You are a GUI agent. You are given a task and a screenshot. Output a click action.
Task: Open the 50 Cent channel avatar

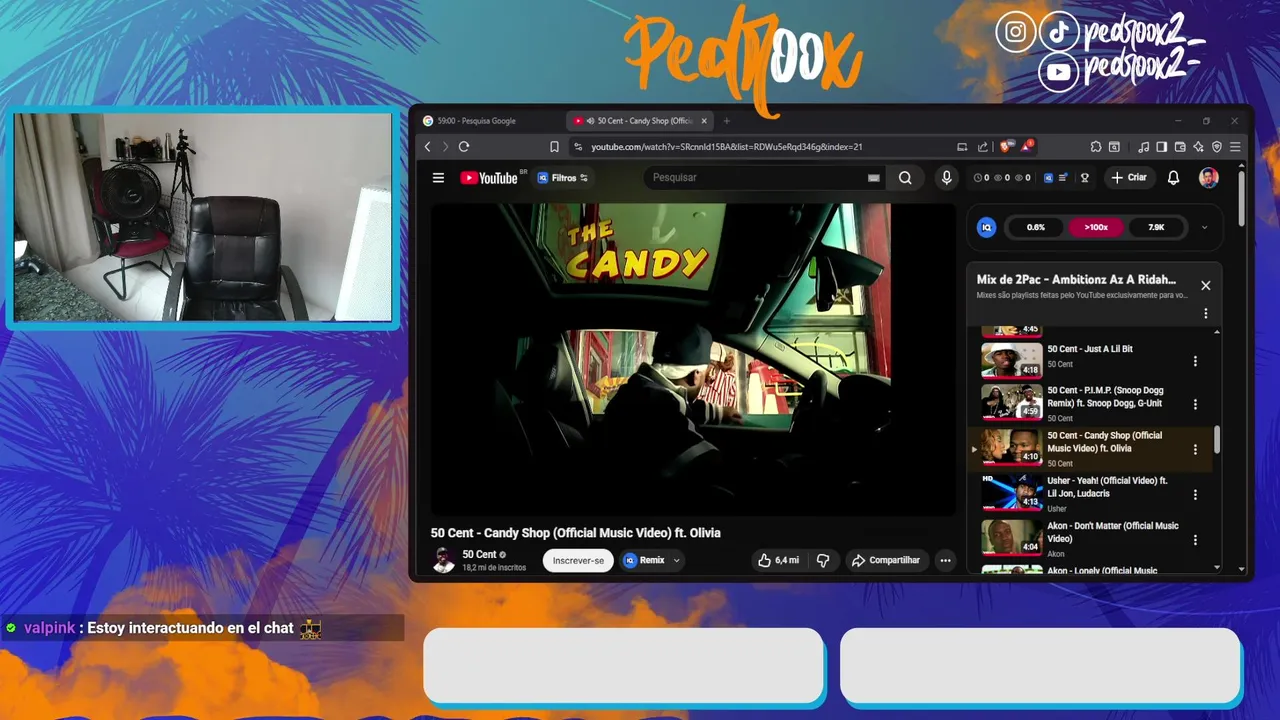point(443,560)
